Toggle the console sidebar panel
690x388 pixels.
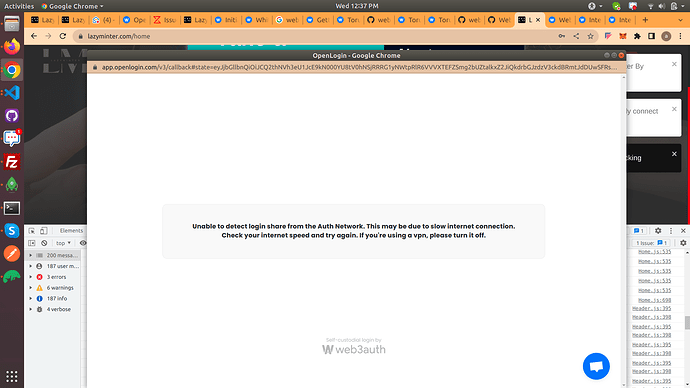32,243
